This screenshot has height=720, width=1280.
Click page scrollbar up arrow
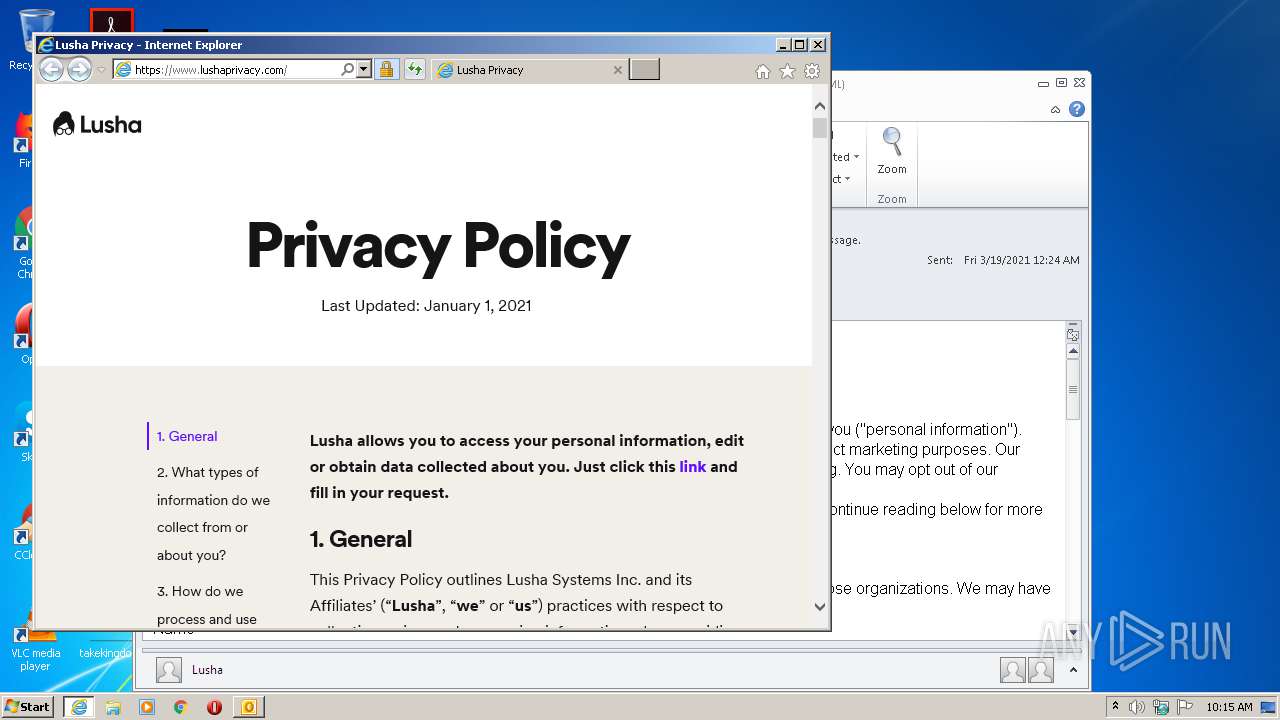click(820, 105)
